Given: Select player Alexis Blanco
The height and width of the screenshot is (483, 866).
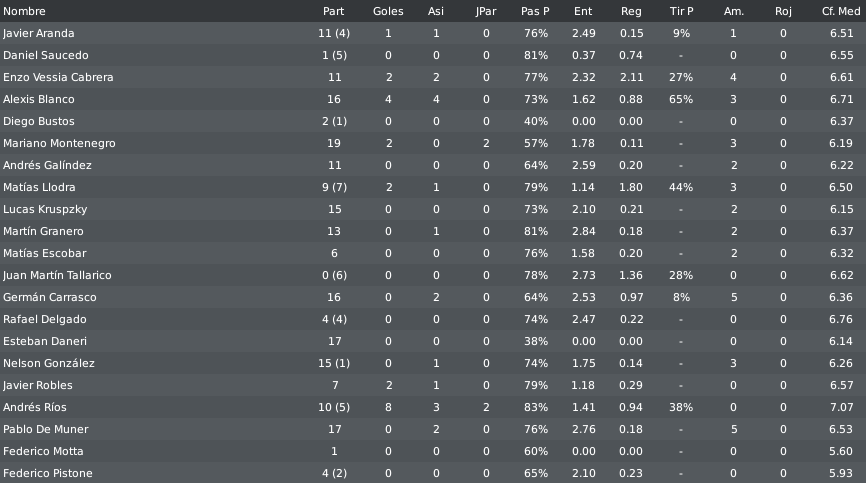Looking at the screenshot, I should coord(39,99).
